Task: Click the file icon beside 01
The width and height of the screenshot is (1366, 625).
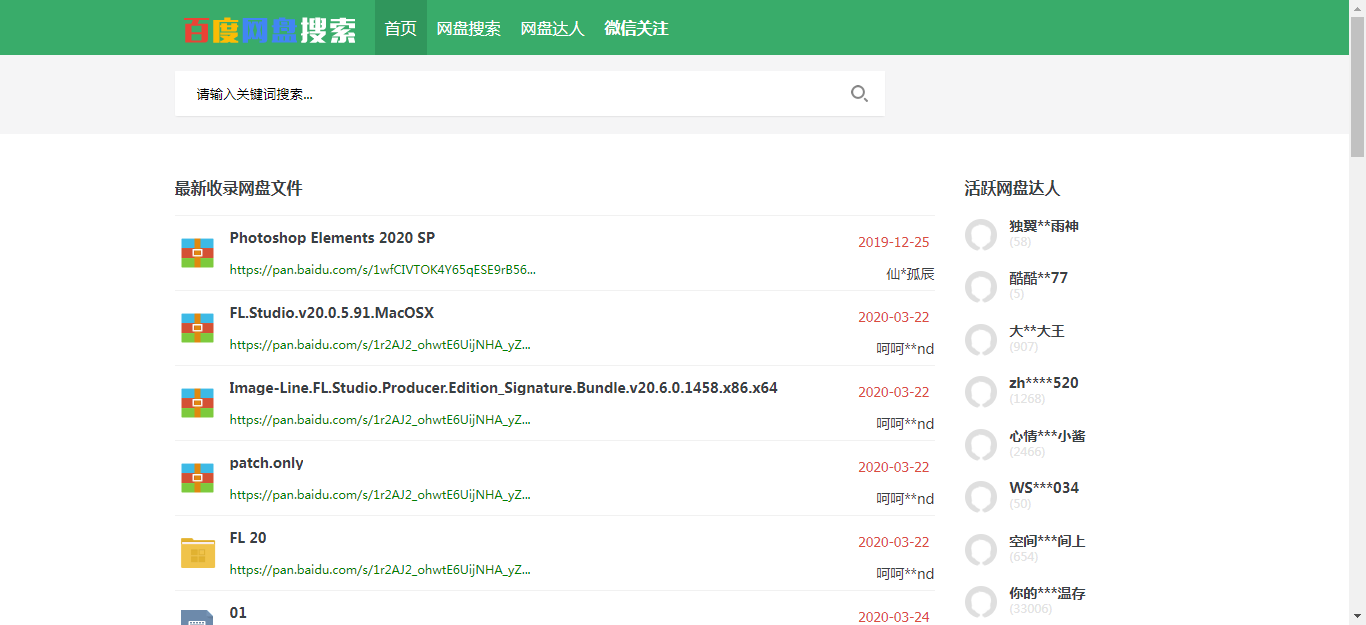Action: coord(198,617)
